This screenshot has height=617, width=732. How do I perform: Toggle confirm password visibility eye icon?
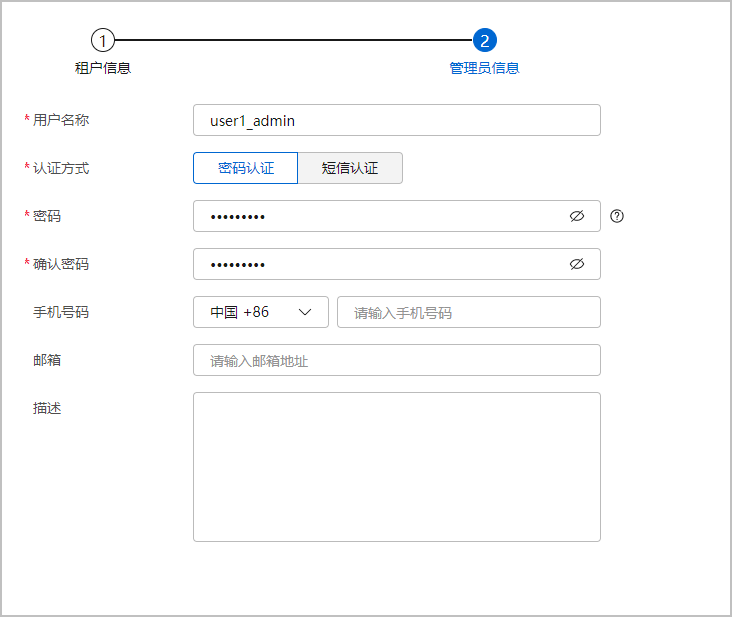577,264
